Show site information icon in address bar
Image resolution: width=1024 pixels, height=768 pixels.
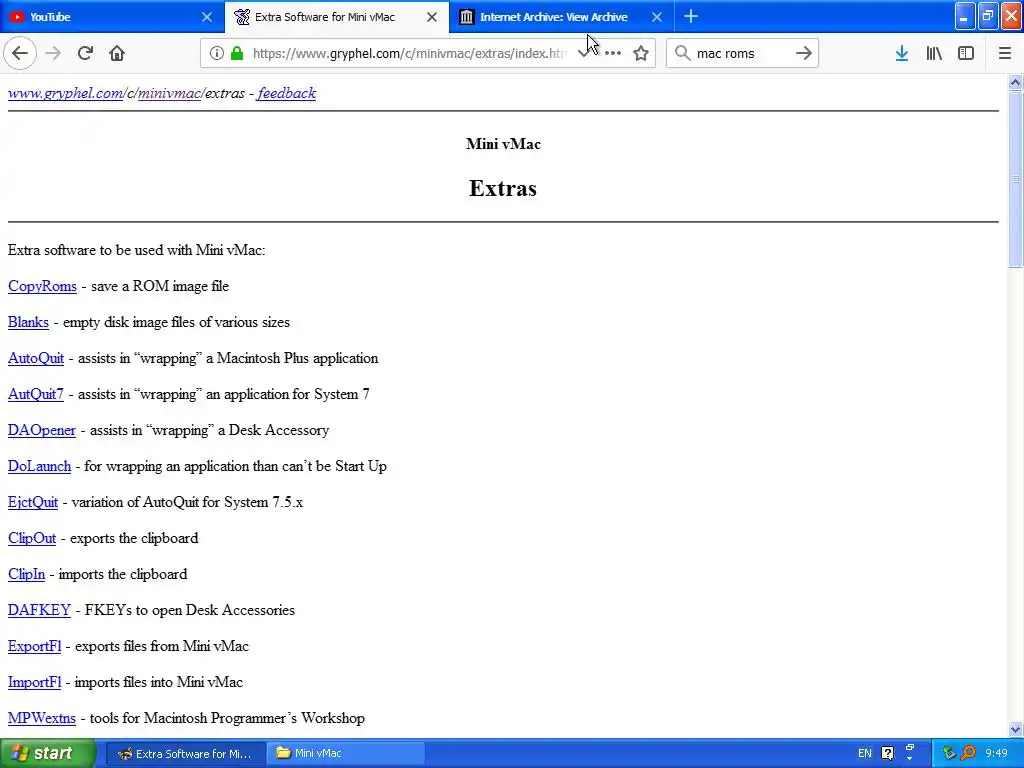point(216,53)
